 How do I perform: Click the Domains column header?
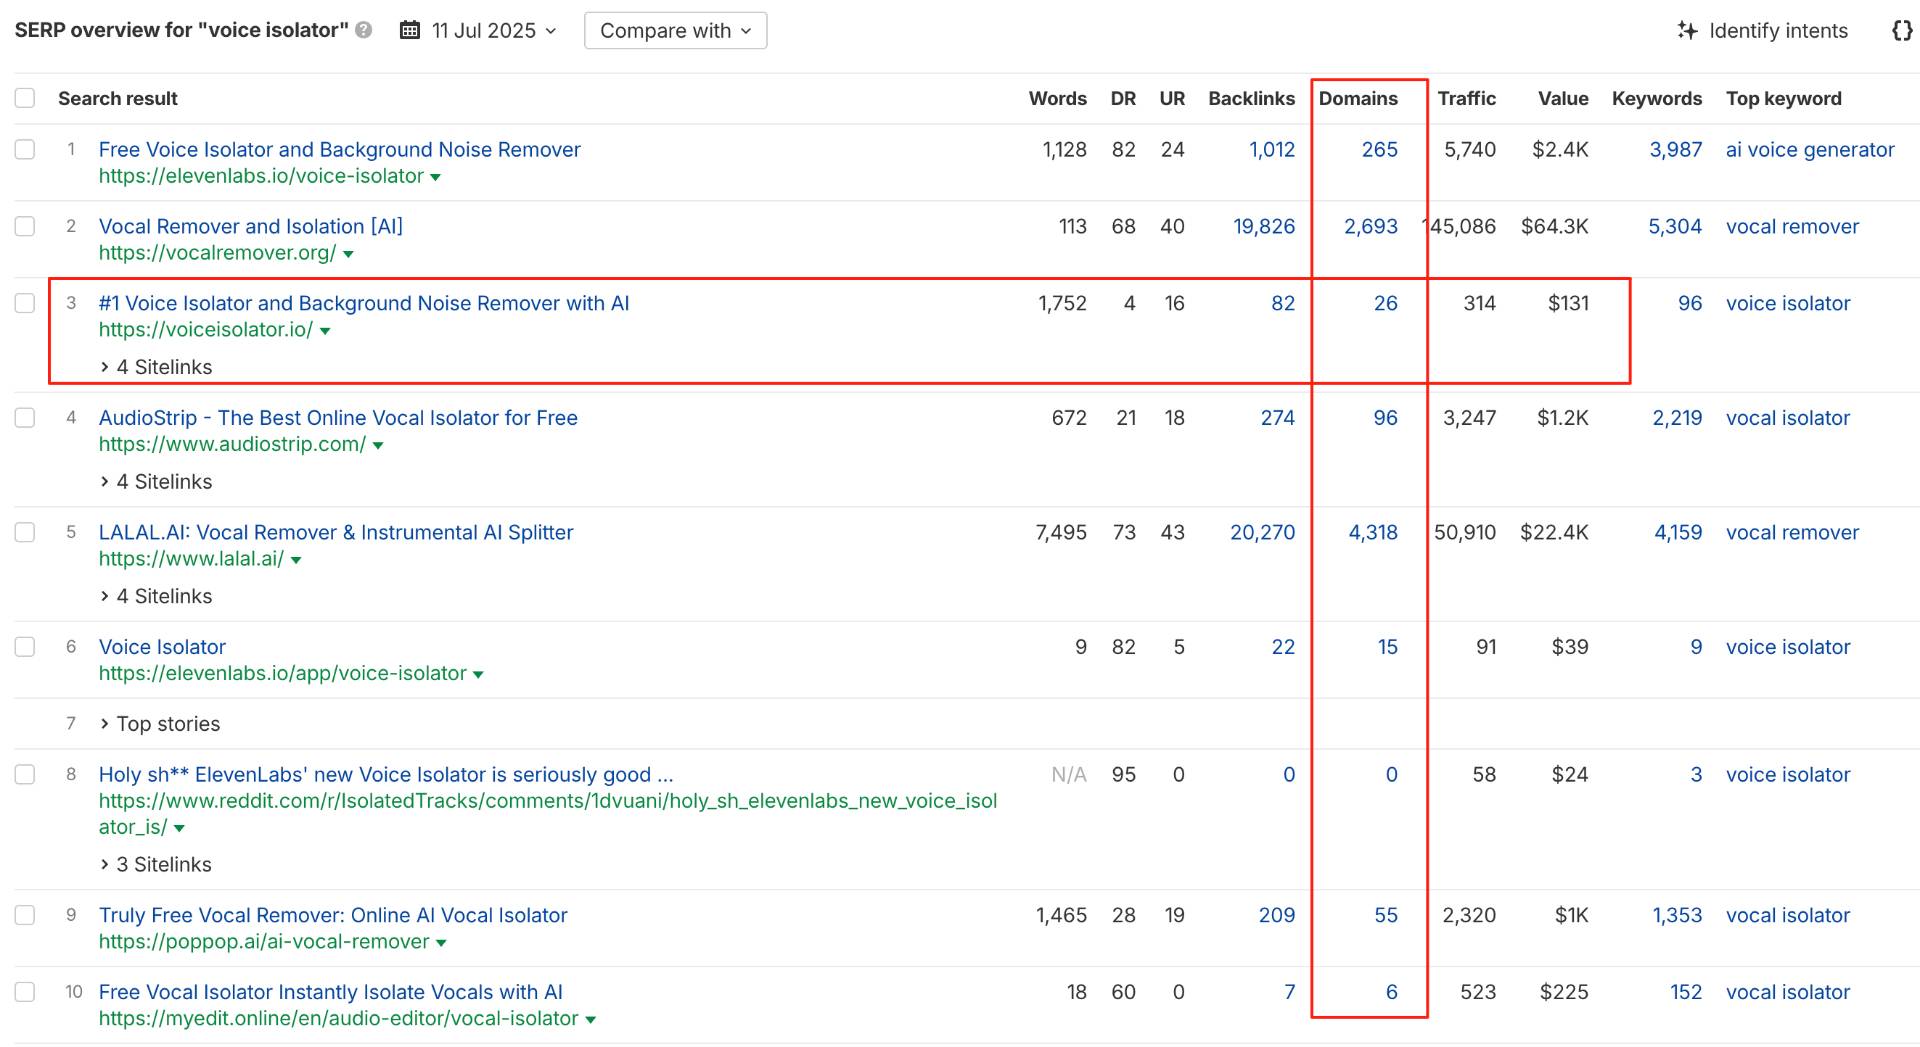pyautogui.click(x=1358, y=98)
